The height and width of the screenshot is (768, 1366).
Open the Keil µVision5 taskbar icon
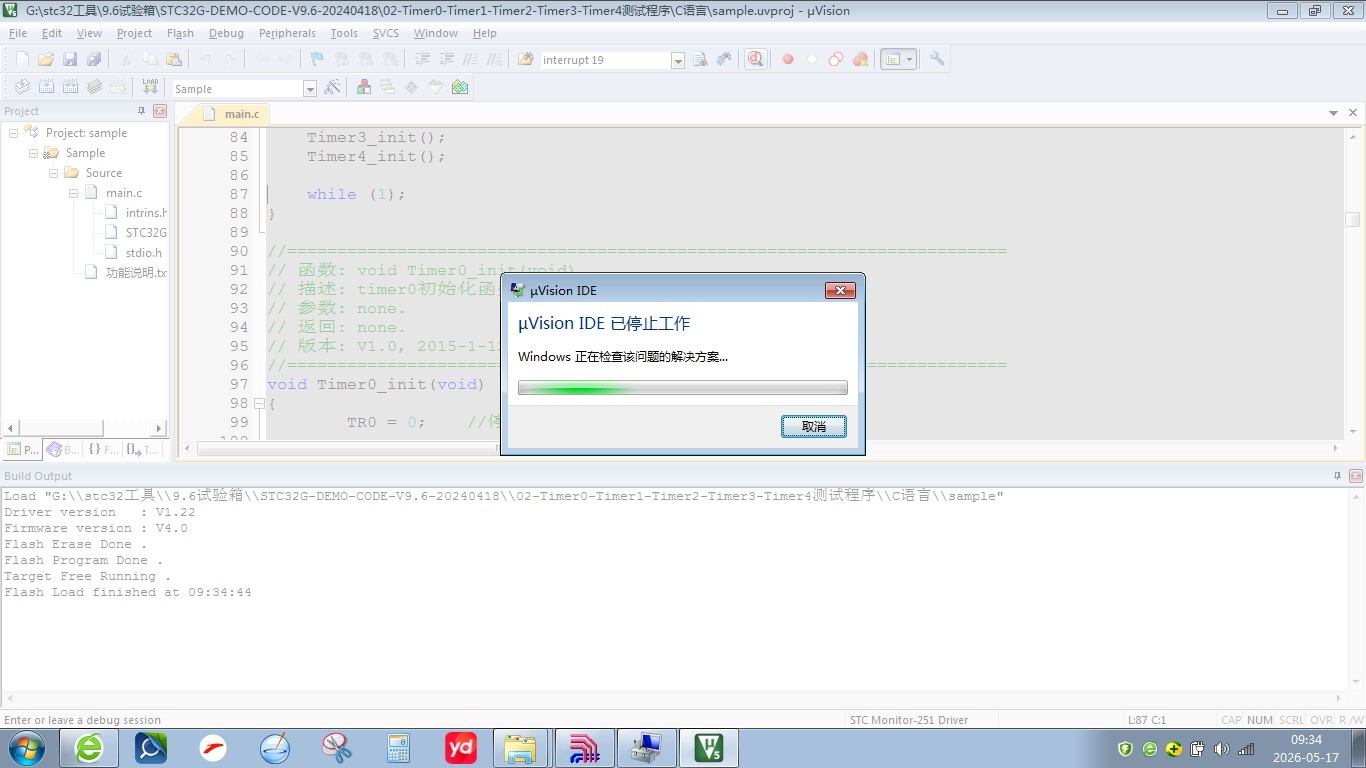709,747
